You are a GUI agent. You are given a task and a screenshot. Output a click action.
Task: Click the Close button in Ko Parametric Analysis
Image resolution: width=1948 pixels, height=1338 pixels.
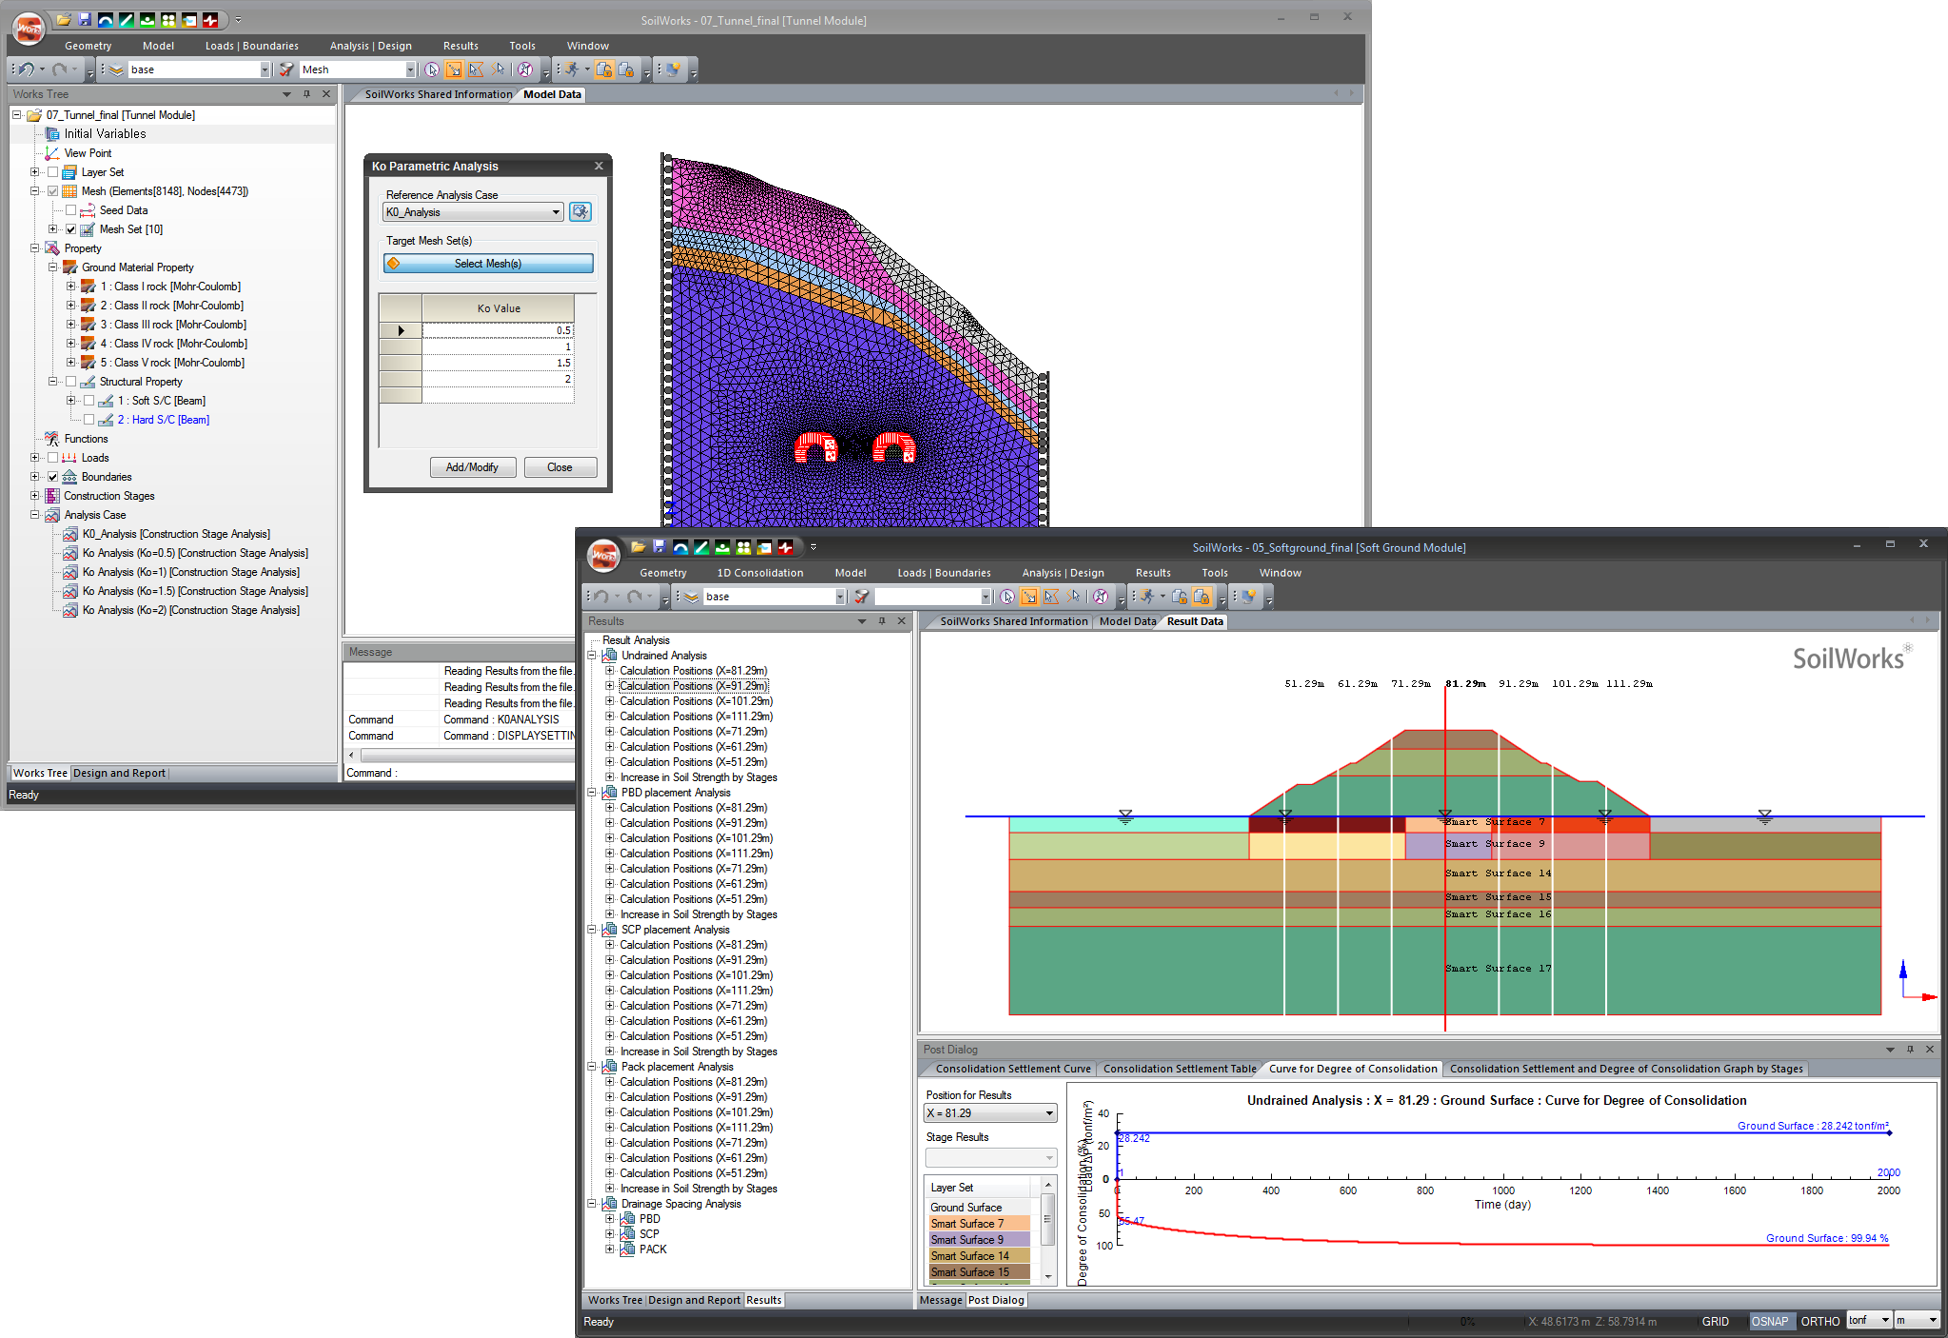pyautogui.click(x=559, y=467)
